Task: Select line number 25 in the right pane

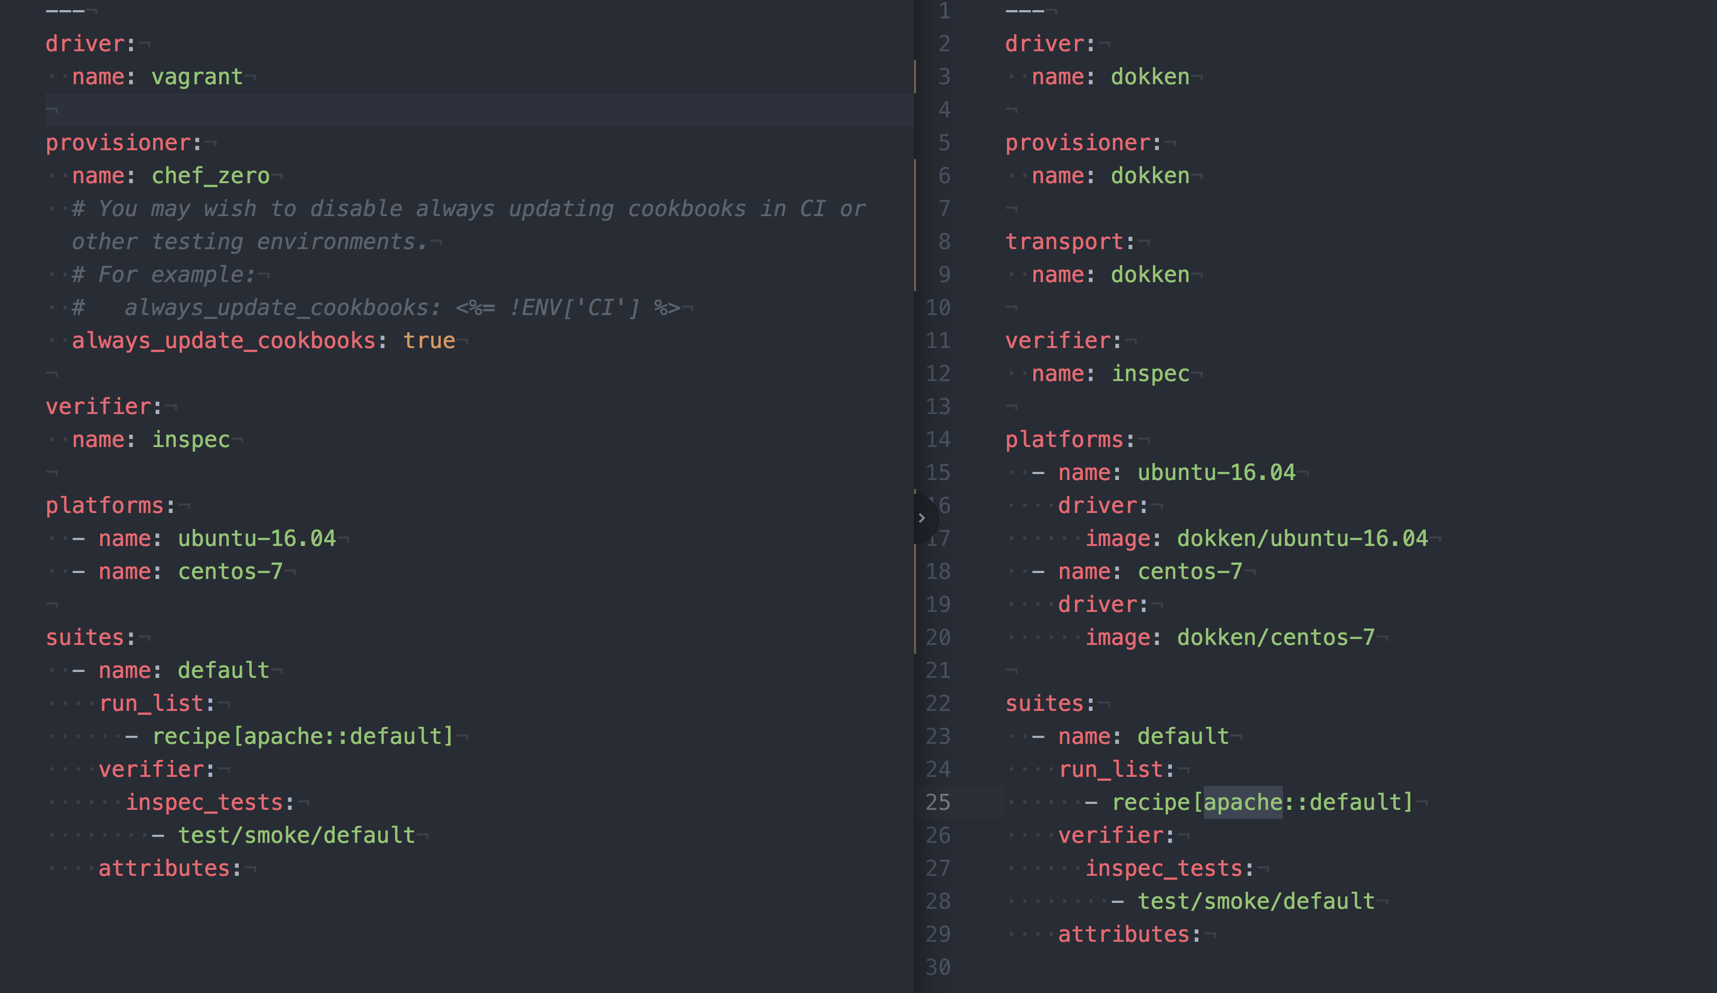Action: point(938,802)
